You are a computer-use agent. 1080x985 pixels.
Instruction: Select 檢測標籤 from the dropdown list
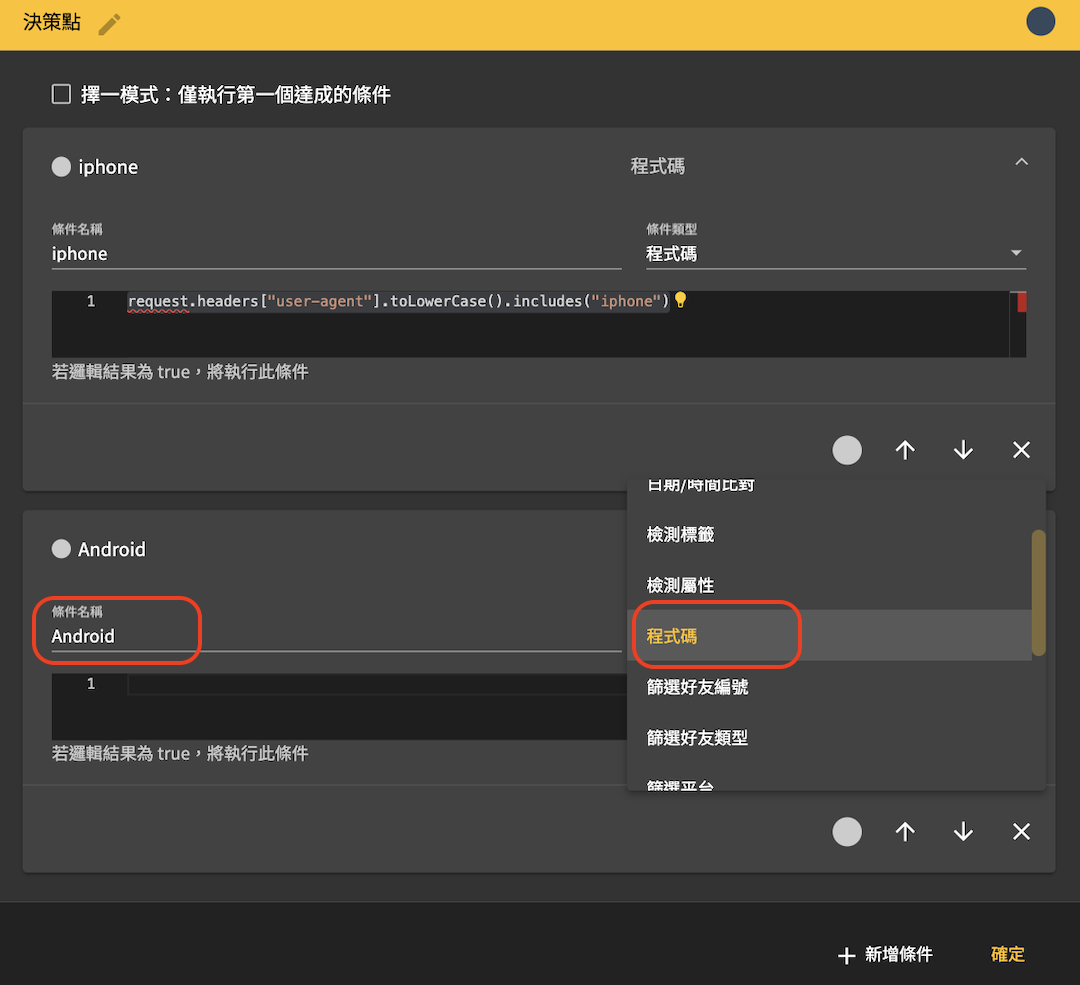coord(829,534)
